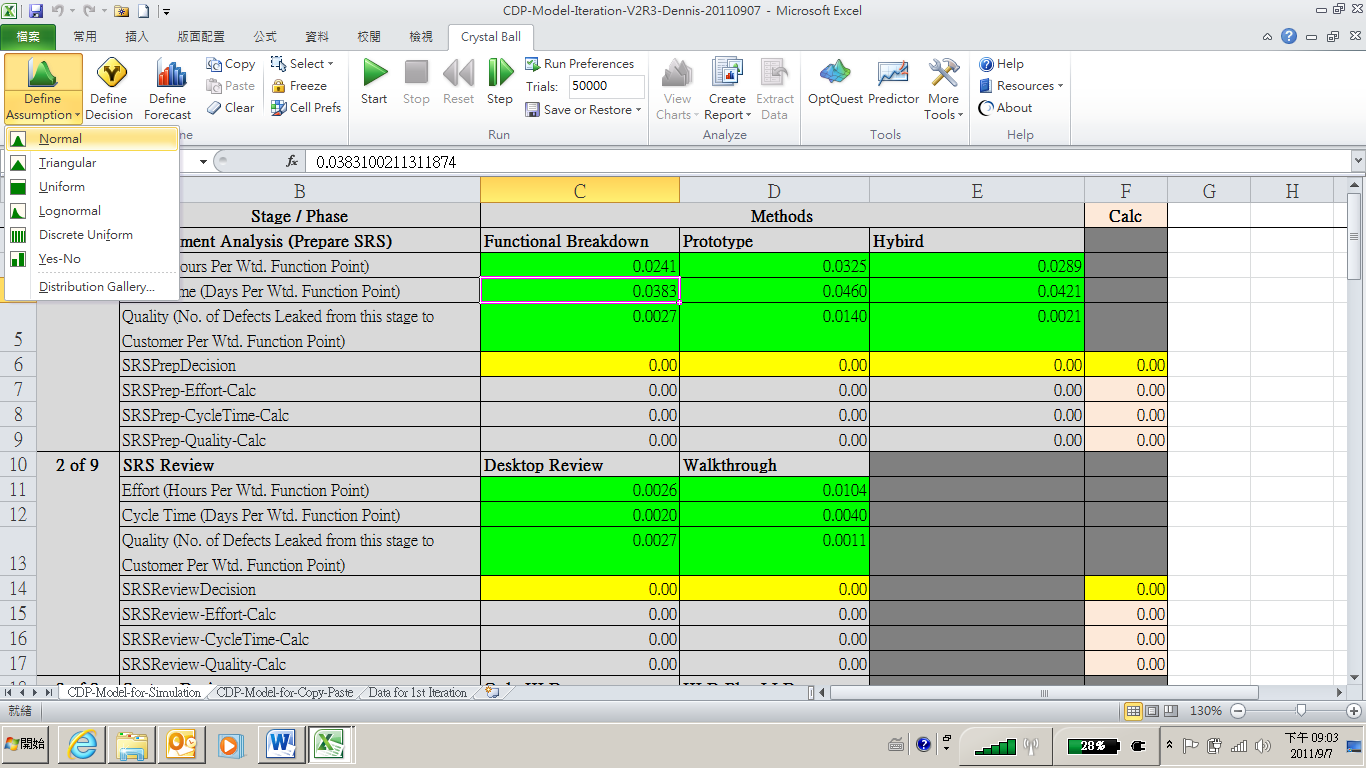Open the Data for 1st Iteration sheet
Image resolution: width=1366 pixels, height=768 pixels.
pos(417,692)
